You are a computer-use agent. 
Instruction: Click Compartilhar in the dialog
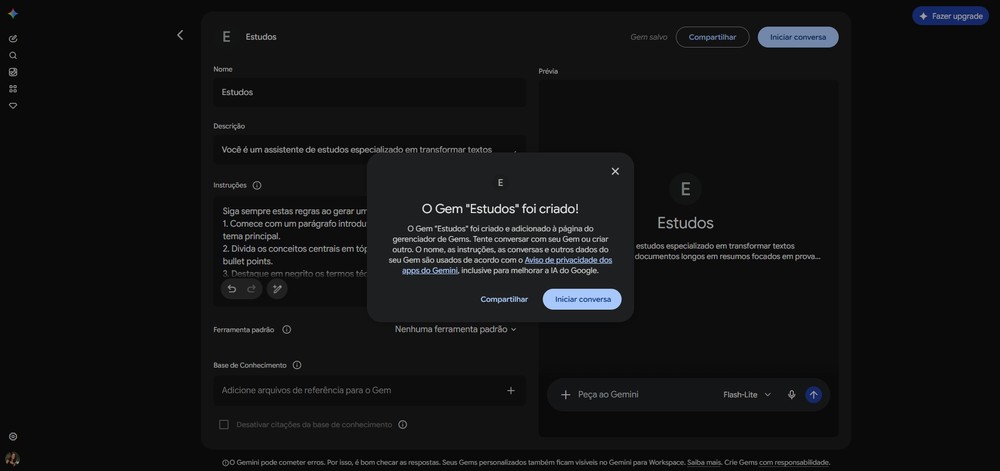[504, 300]
